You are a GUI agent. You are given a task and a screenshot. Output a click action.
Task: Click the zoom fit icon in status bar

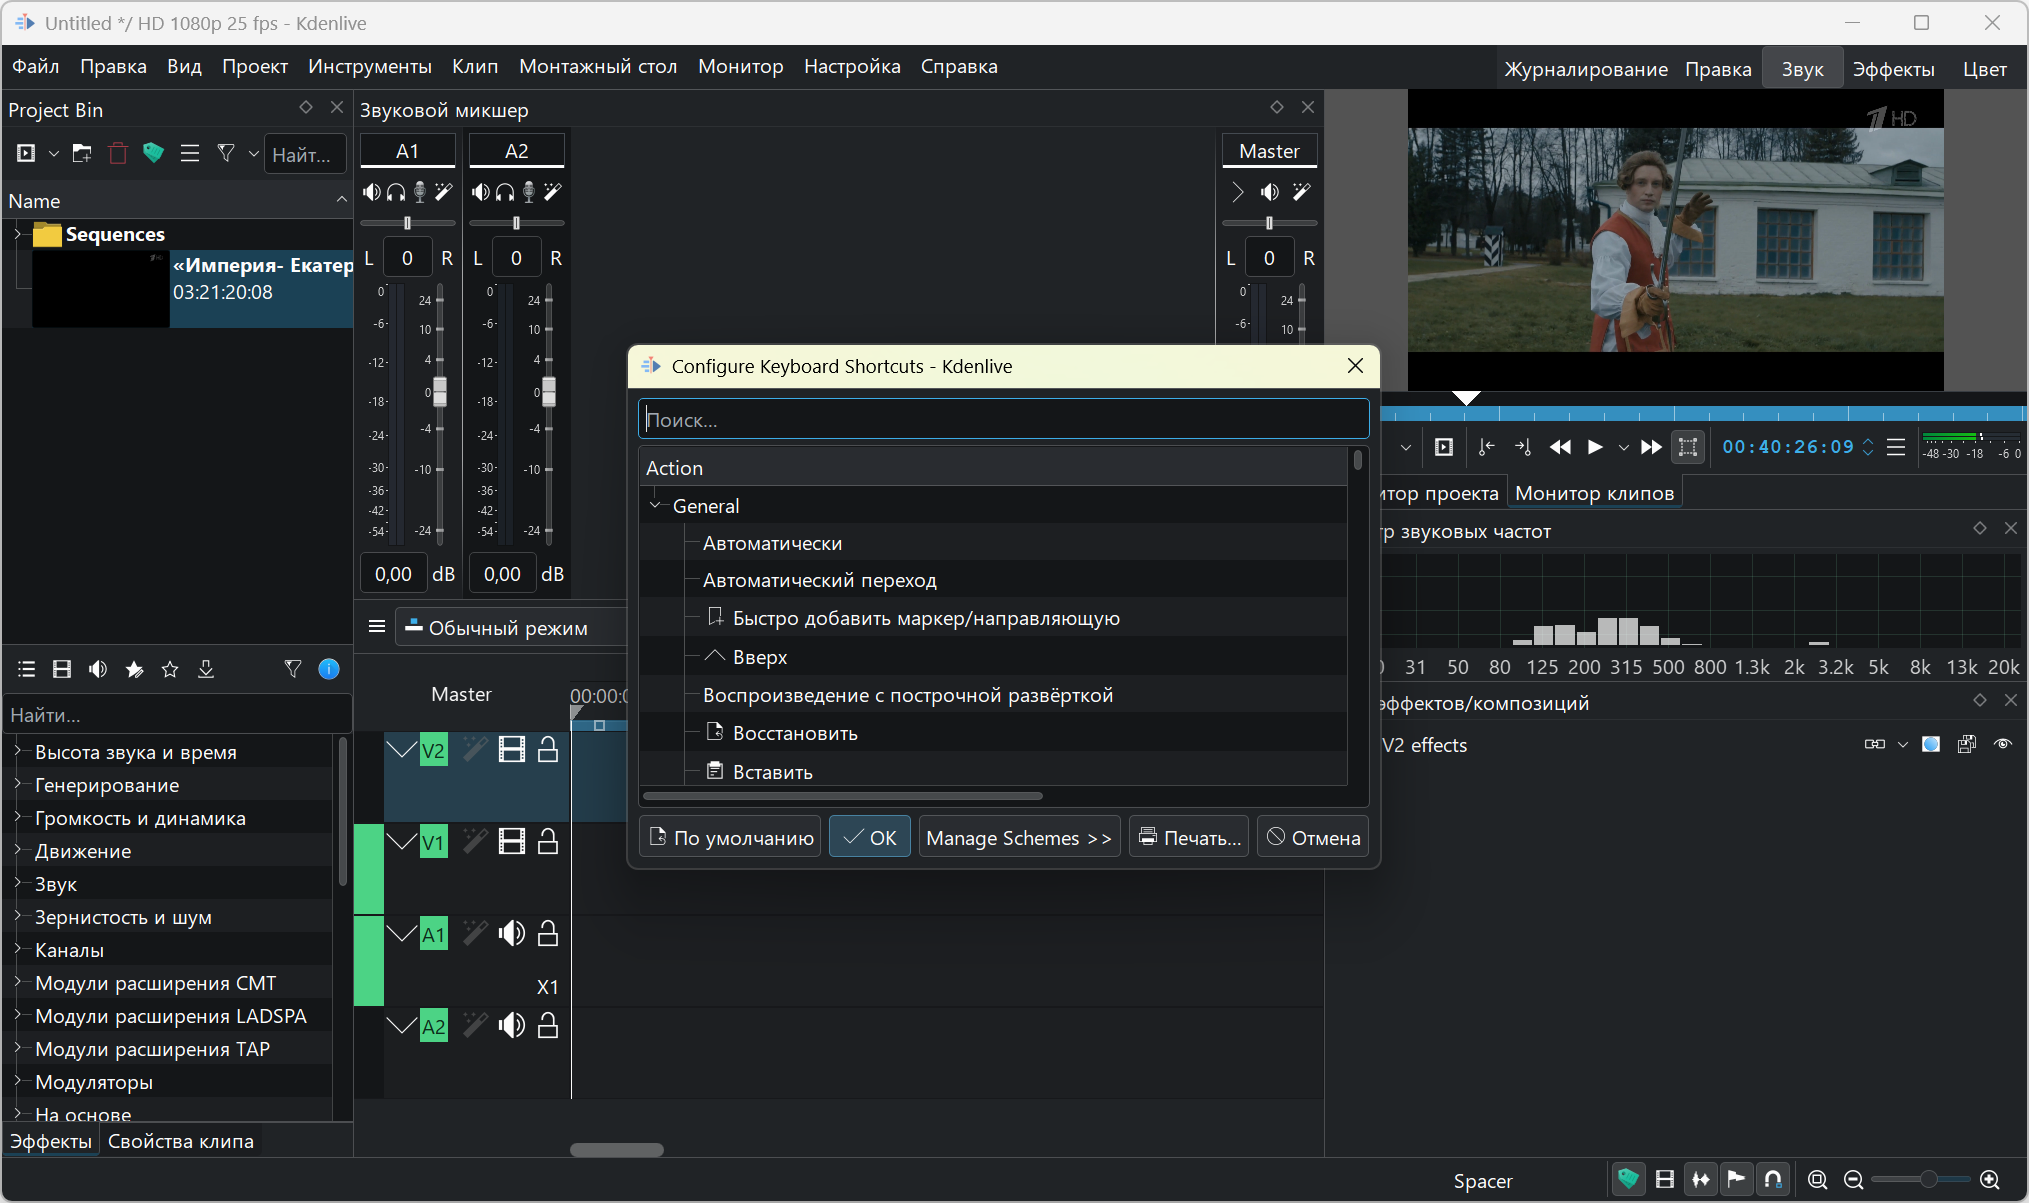tap(1817, 1180)
